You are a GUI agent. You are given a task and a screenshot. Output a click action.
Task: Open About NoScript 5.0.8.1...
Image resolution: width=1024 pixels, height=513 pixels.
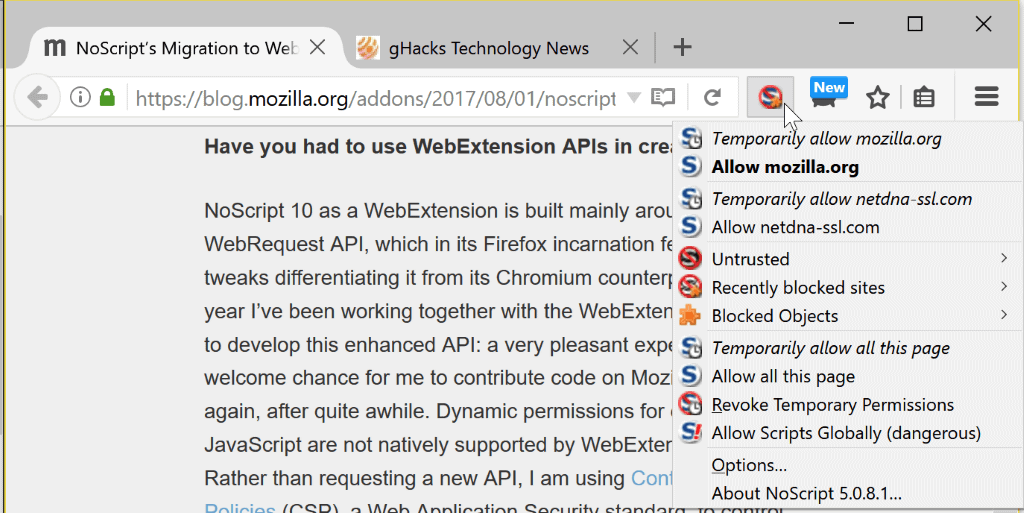[847, 493]
